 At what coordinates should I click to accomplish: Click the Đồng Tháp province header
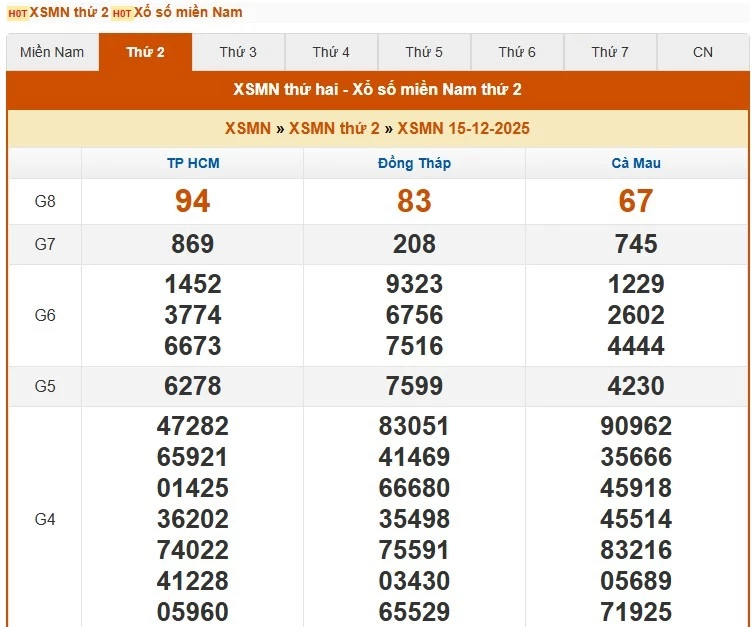click(414, 163)
